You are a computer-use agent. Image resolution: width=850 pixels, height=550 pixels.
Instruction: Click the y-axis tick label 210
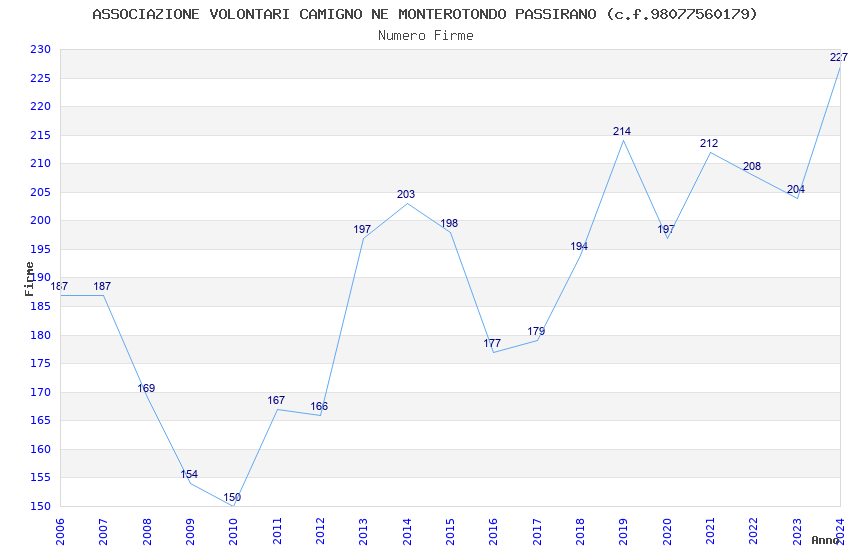tap(40, 163)
